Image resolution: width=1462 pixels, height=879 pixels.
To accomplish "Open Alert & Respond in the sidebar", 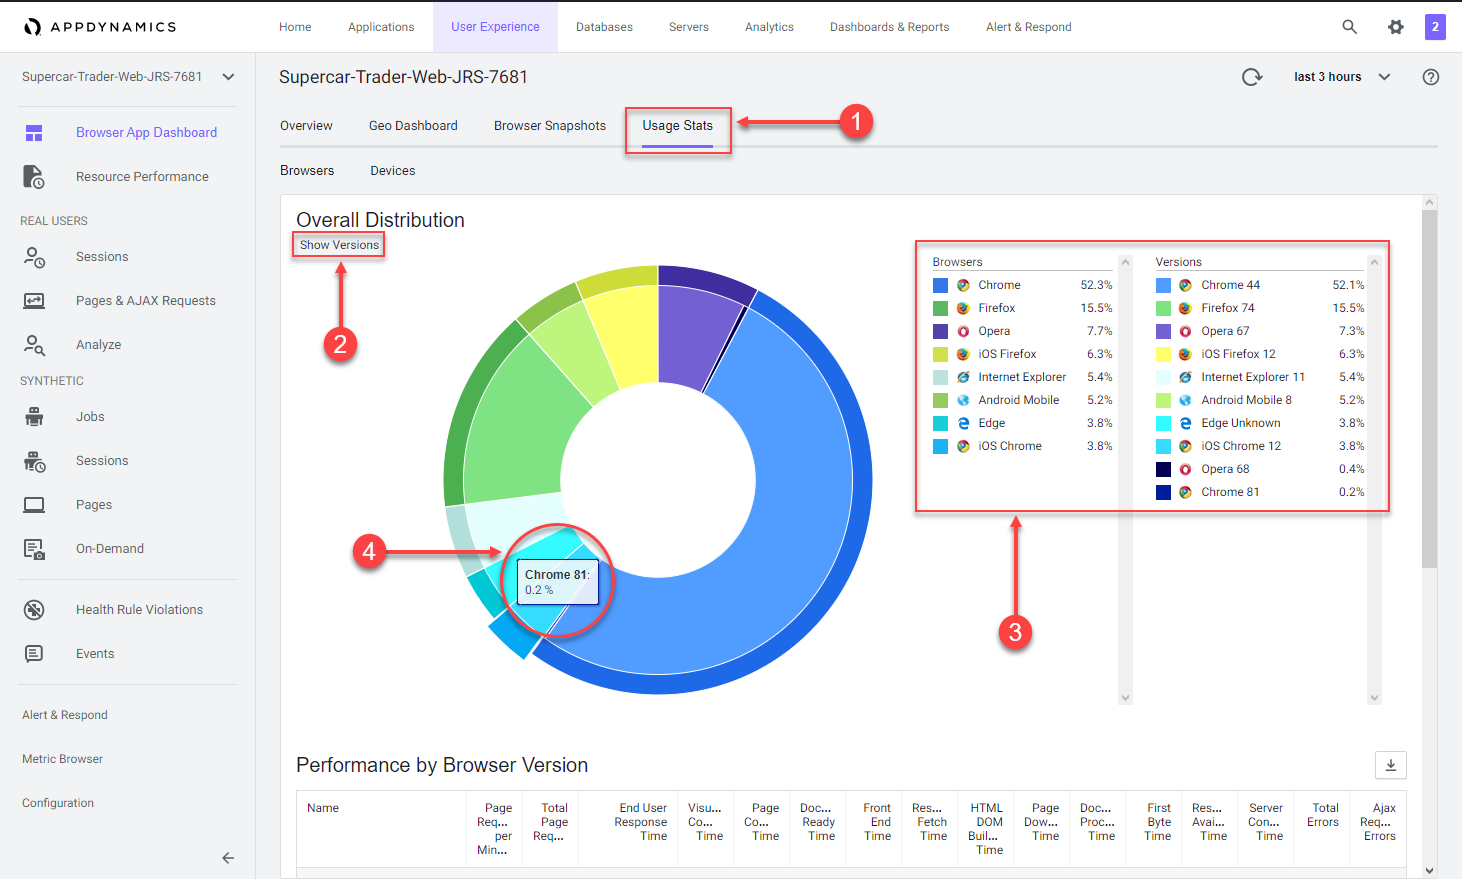I will [x=65, y=715].
